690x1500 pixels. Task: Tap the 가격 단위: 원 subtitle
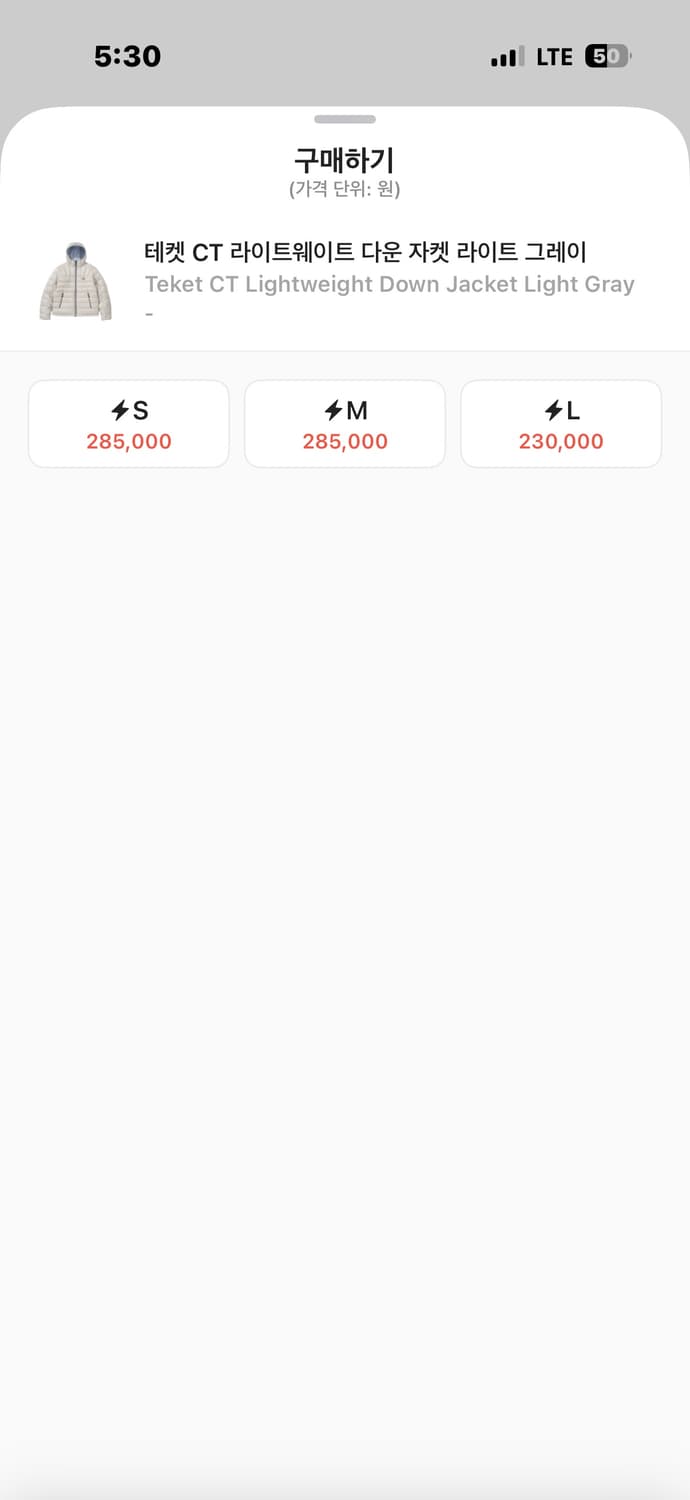click(345, 189)
